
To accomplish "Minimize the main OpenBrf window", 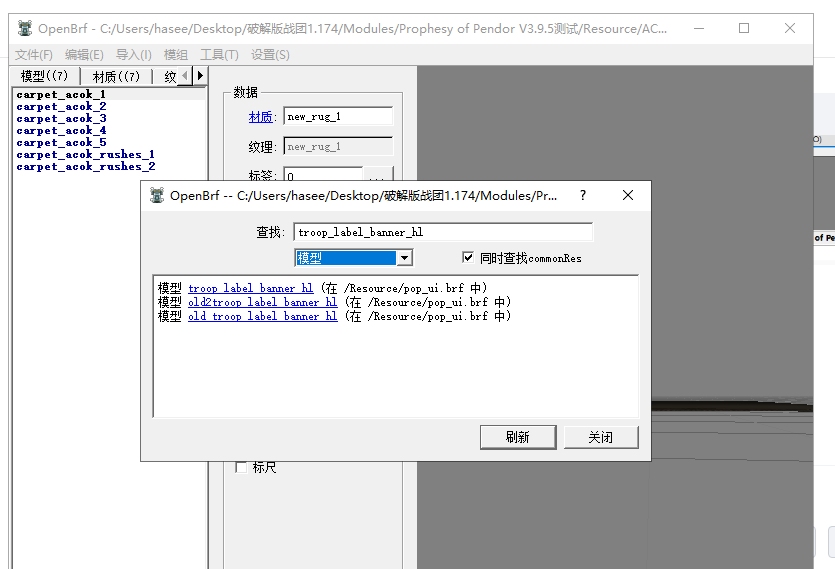I will pyautogui.click(x=699, y=28).
